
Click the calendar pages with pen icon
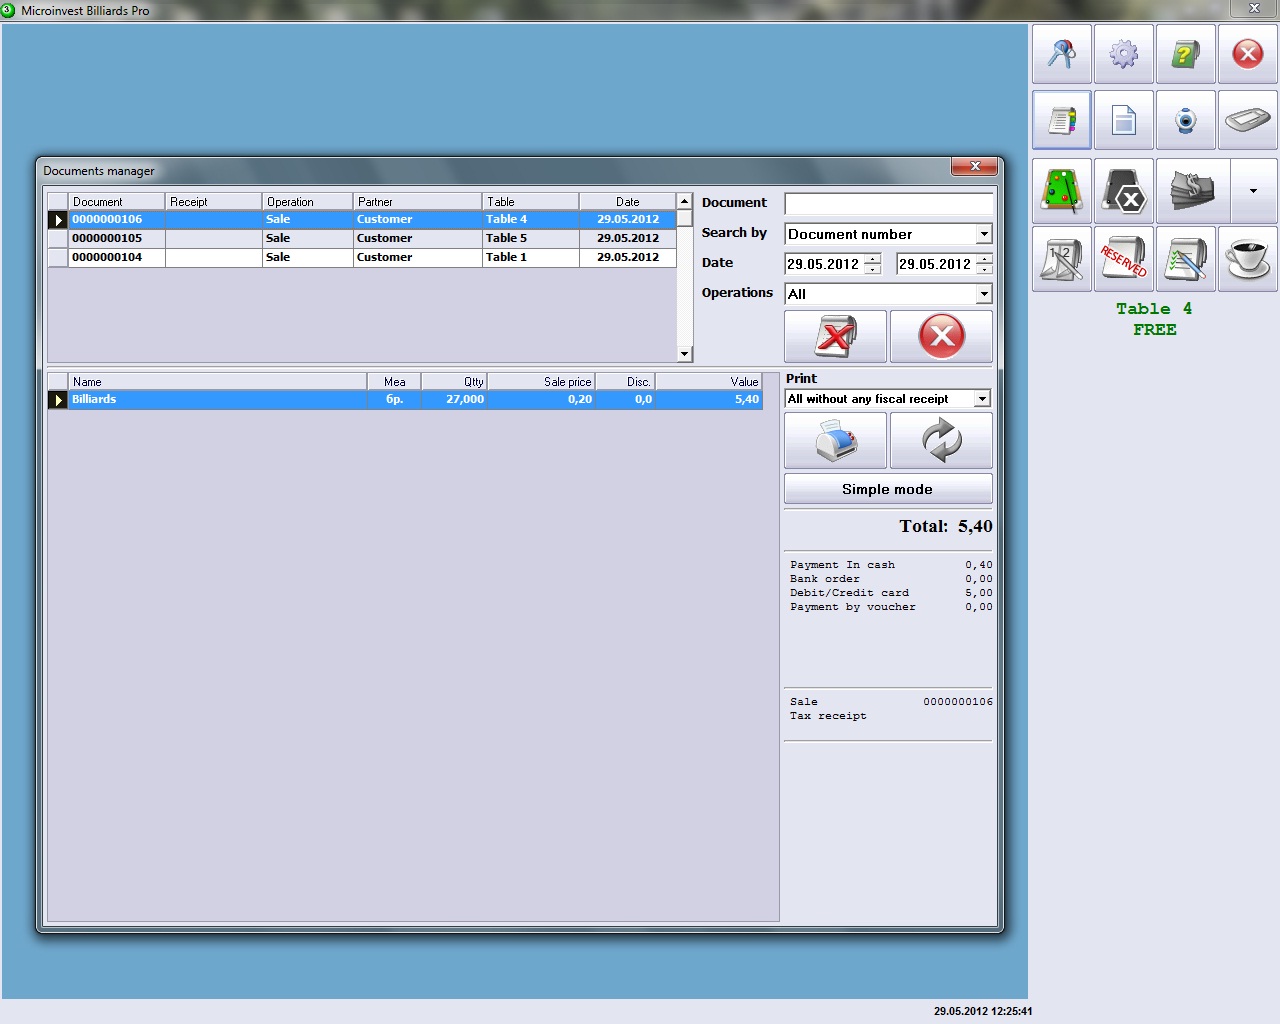[x=1062, y=259]
